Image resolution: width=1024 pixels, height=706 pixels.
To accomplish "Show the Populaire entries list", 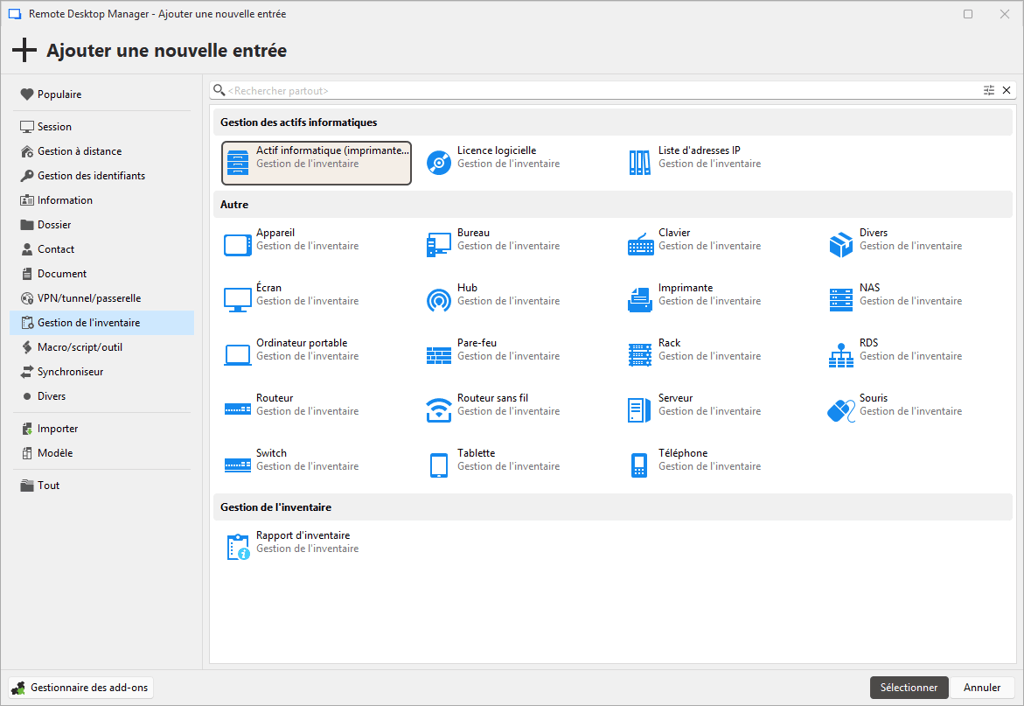I will pyautogui.click(x=59, y=94).
